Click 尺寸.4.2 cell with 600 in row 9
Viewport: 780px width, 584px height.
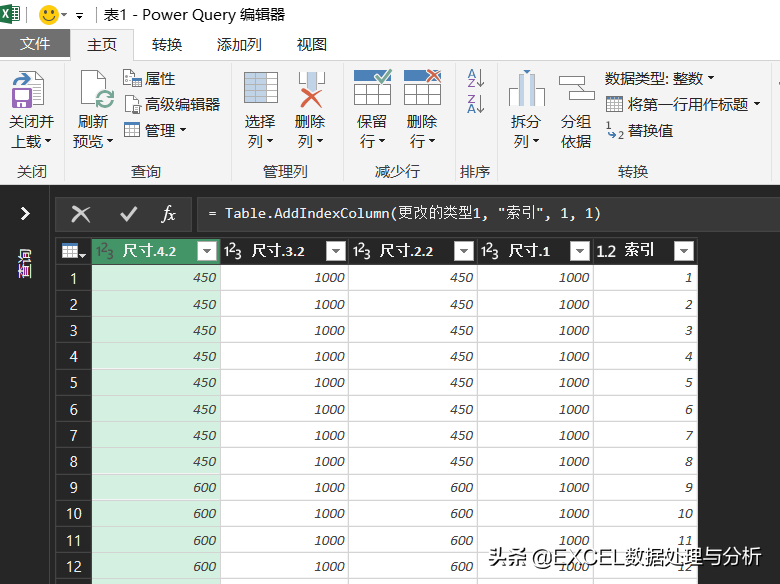click(156, 487)
